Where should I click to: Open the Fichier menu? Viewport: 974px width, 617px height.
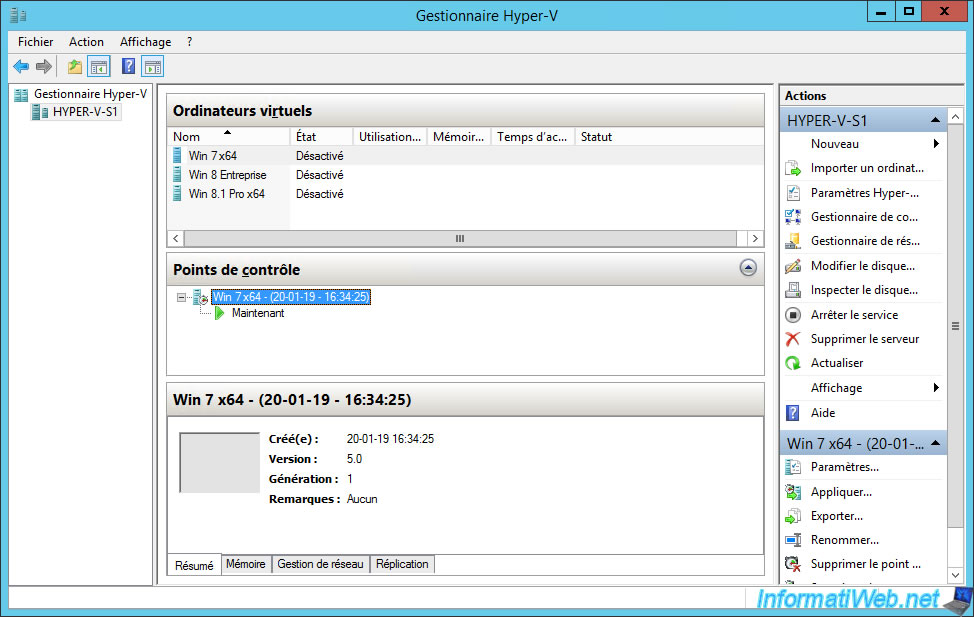click(x=35, y=42)
